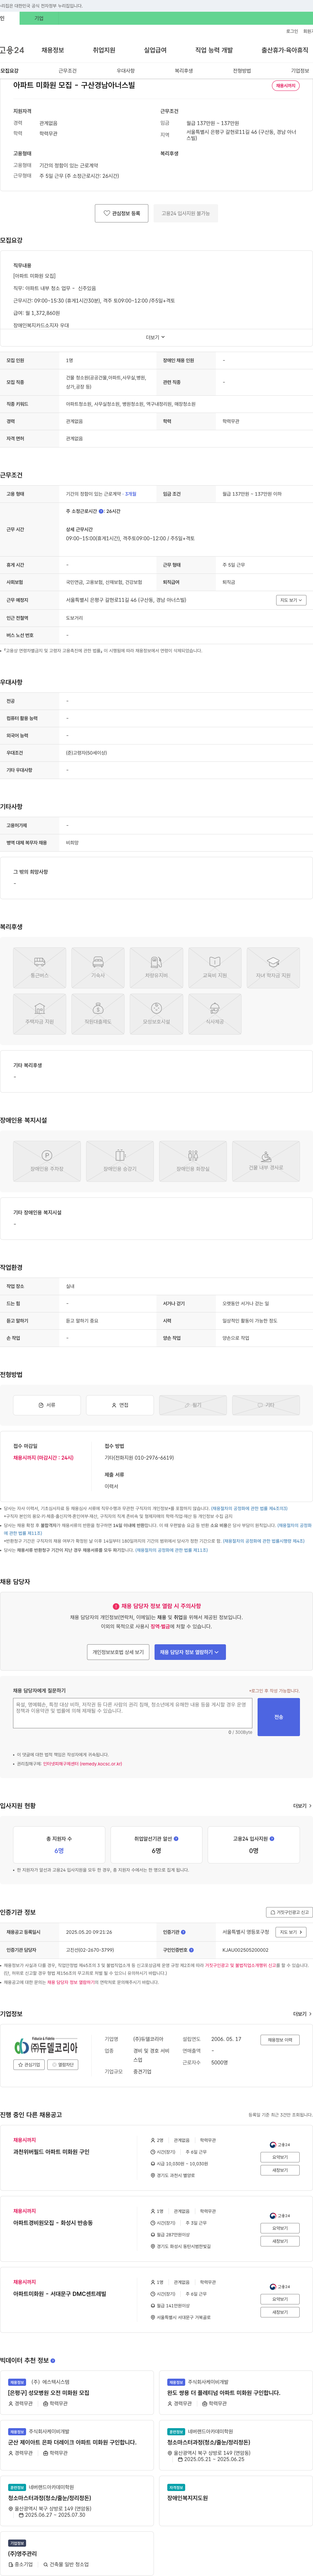The height and width of the screenshot is (2576, 313).
Task: Click the 전송 submit button
Action: 279,1717
